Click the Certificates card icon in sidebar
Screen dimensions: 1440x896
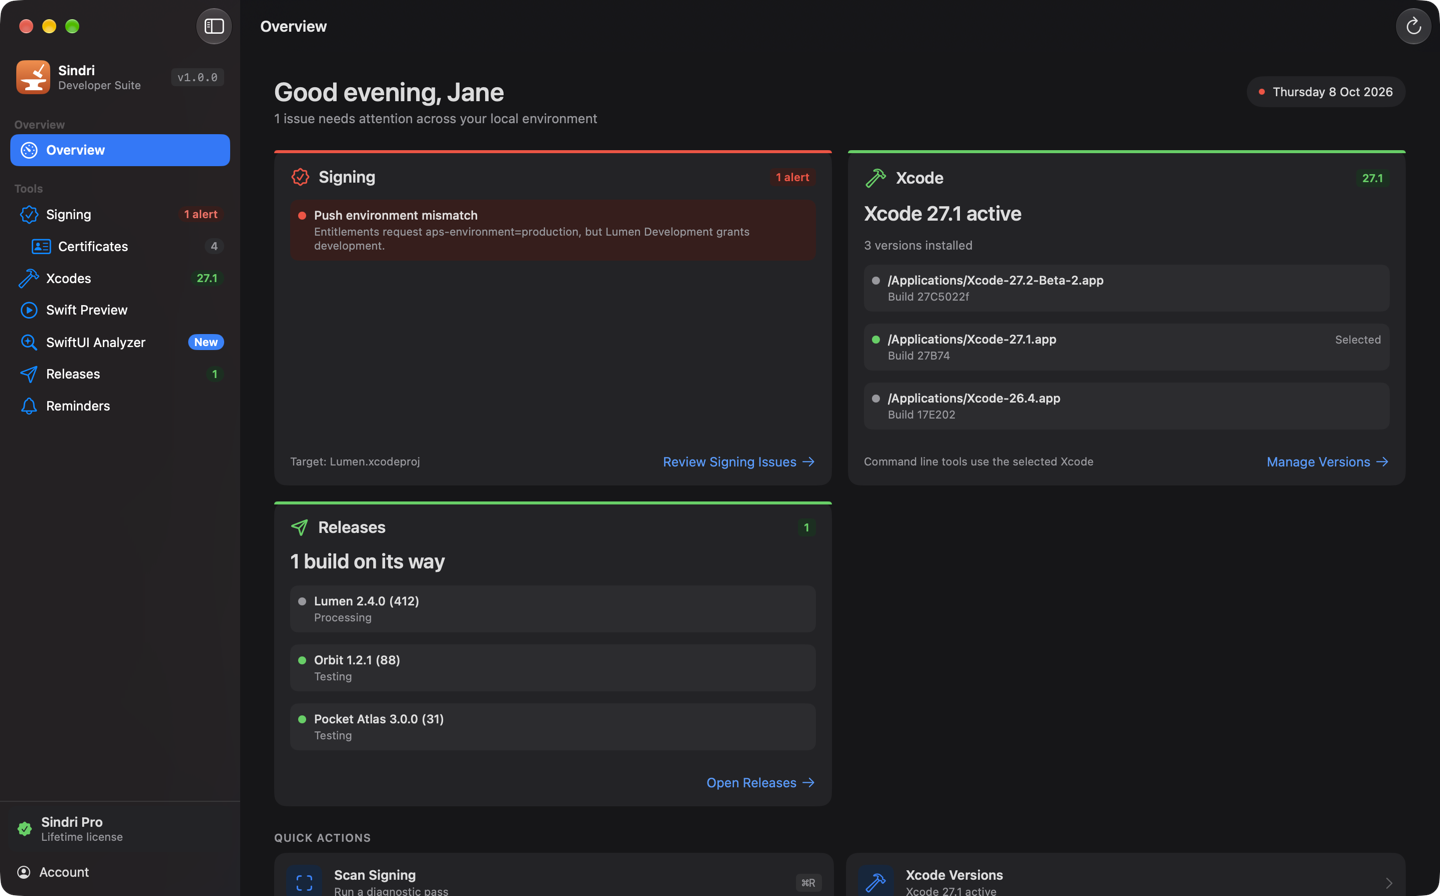point(41,246)
